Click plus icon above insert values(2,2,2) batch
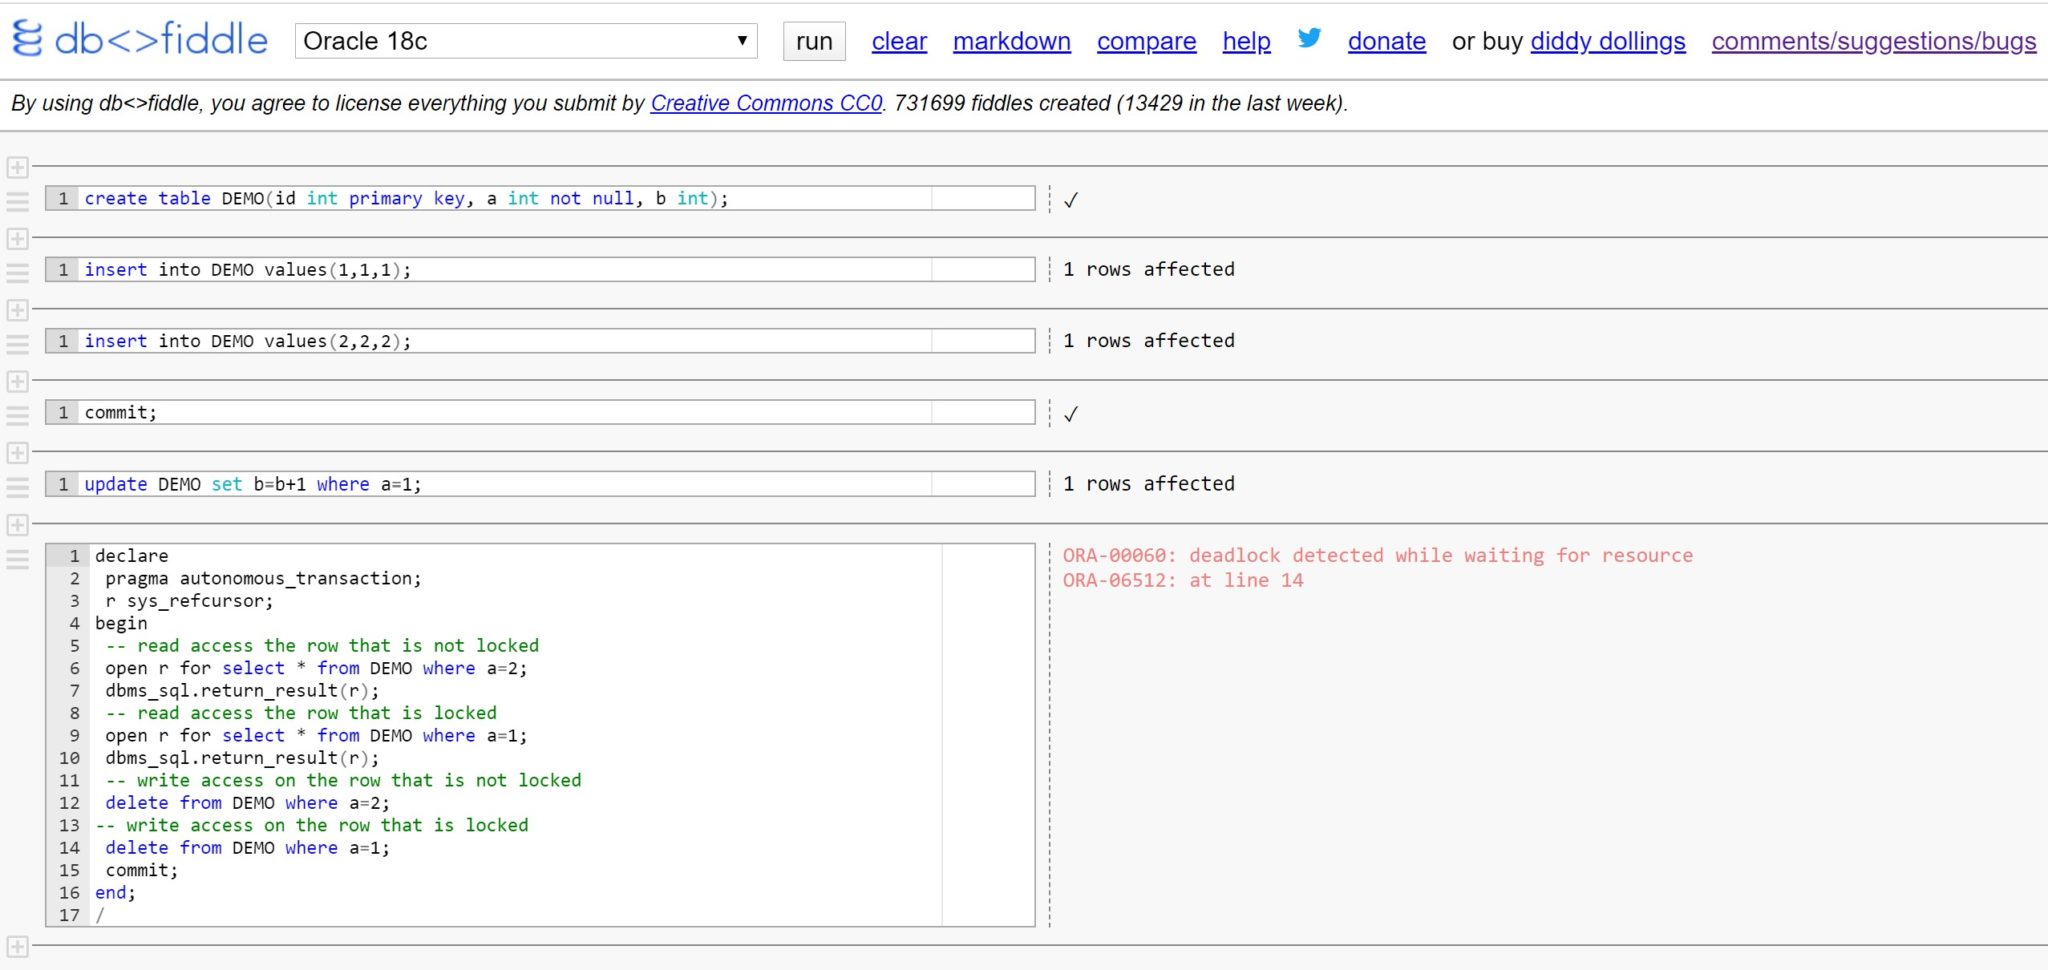Image resolution: width=2048 pixels, height=970 pixels. 17,310
